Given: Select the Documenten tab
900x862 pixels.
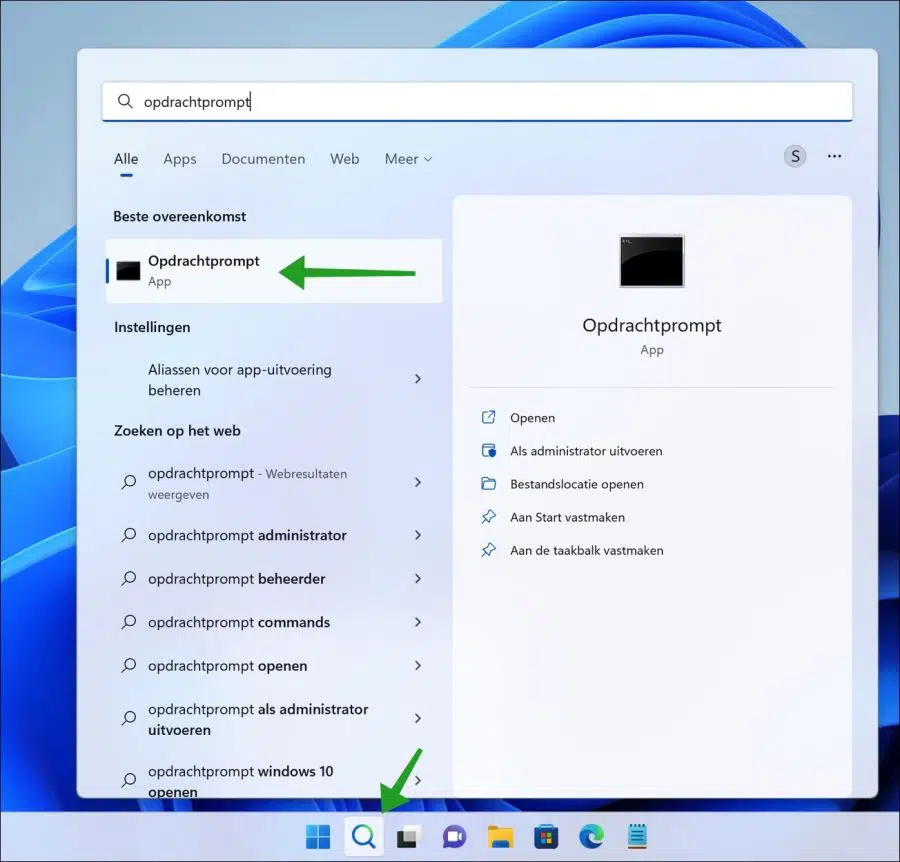Looking at the screenshot, I should 263,159.
